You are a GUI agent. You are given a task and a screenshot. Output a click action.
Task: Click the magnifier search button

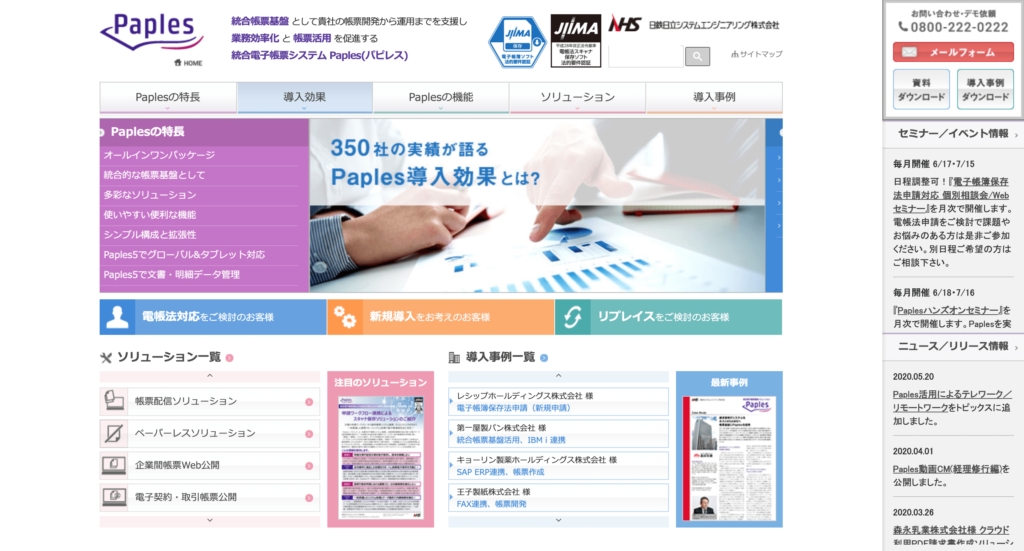click(697, 56)
